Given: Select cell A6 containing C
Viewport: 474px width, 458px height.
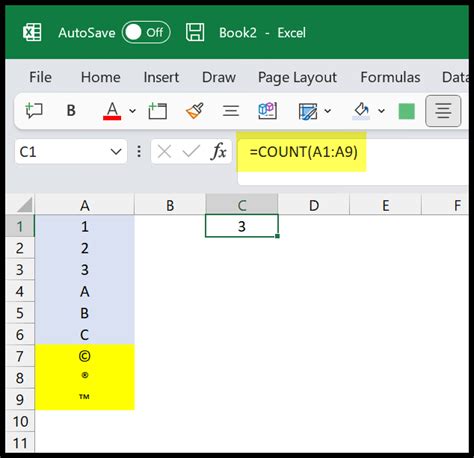Looking at the screenshot, I should (x=85, y=334).
